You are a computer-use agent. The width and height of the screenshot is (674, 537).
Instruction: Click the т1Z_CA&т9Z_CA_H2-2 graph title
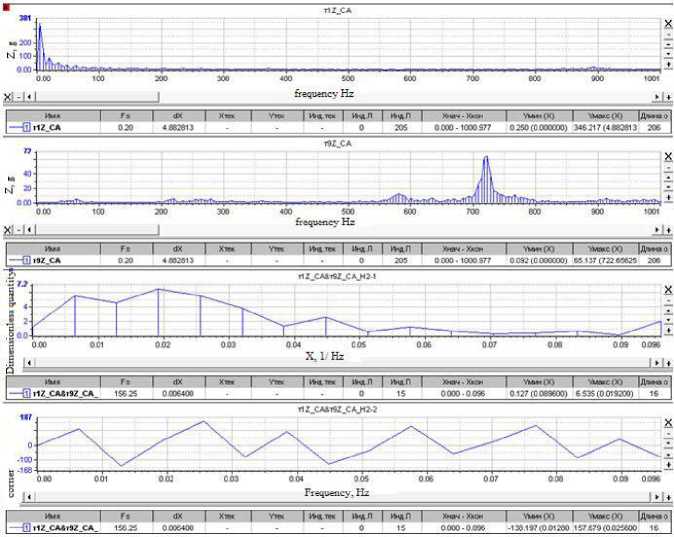tap(337, 410)
